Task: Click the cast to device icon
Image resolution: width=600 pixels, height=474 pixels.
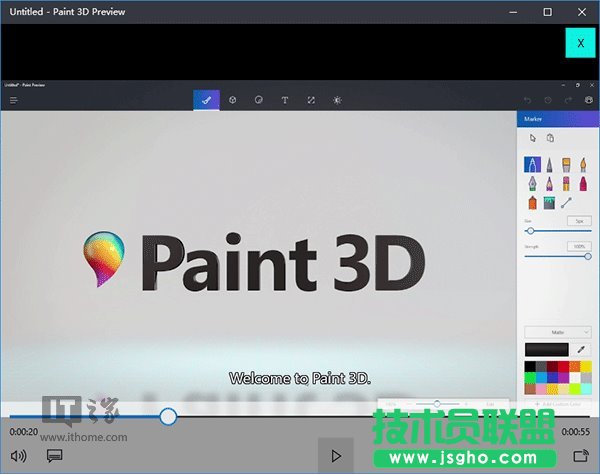Action: click(581, 456)
